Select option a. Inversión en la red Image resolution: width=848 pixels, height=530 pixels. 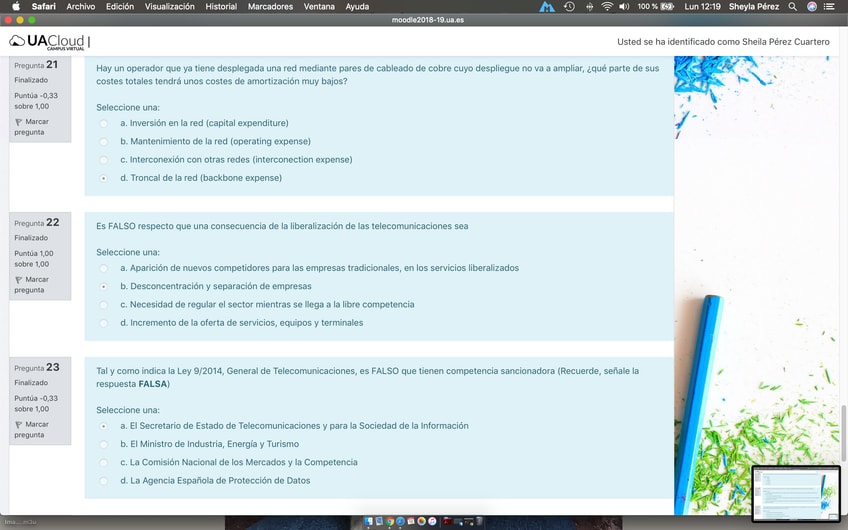pyautogui.click(x=104, y=124)
